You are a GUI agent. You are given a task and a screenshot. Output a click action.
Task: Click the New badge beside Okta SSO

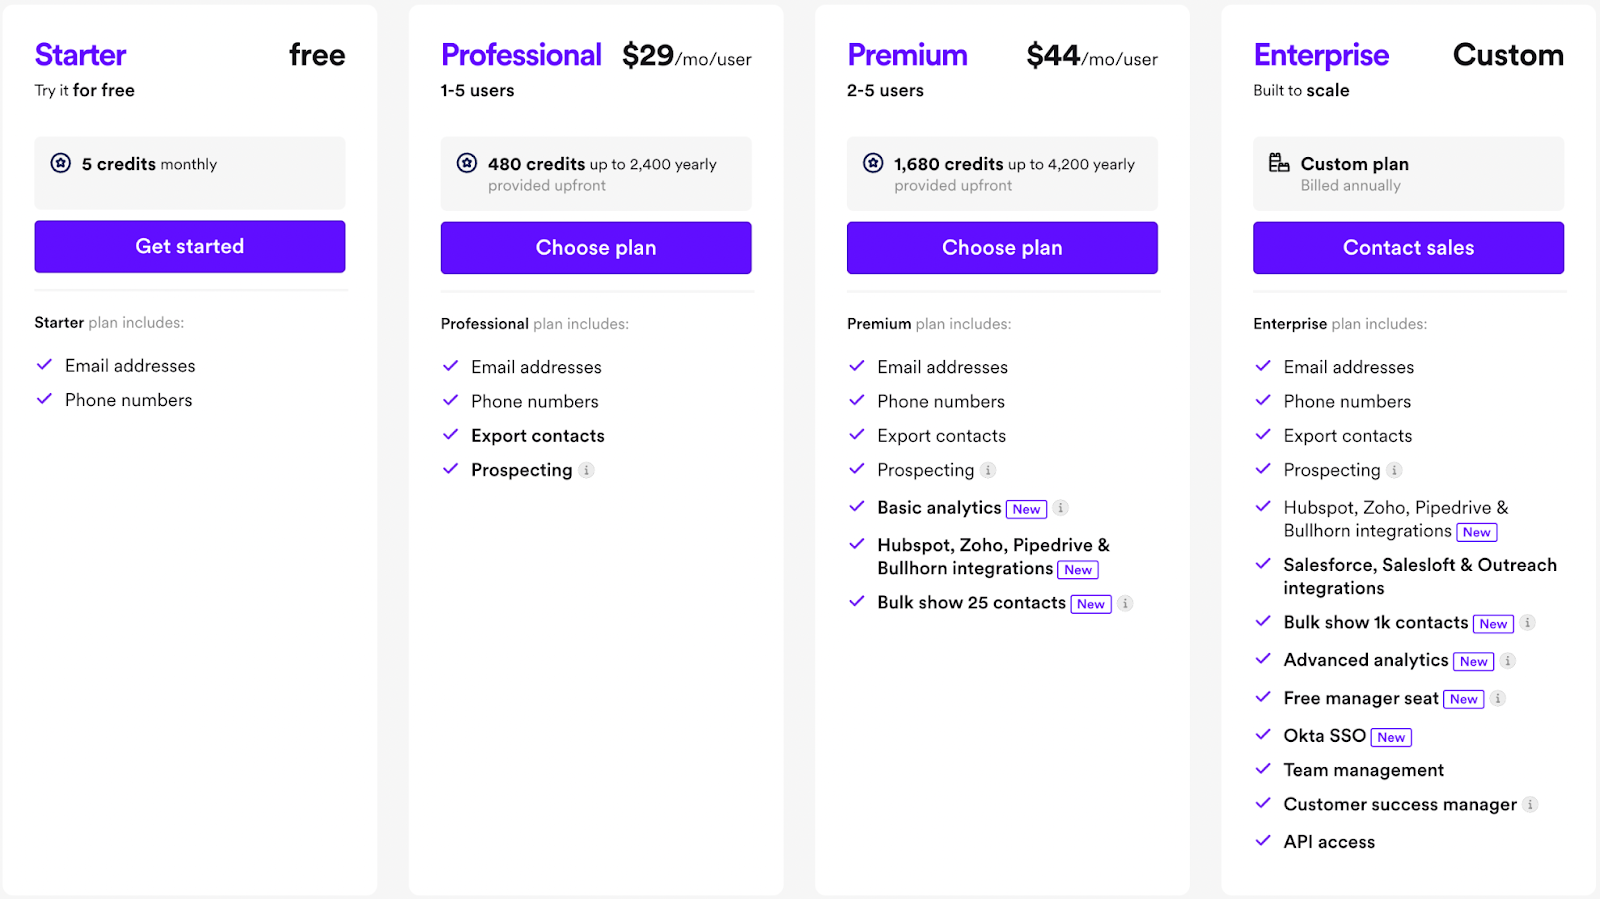click(1391, 738)
